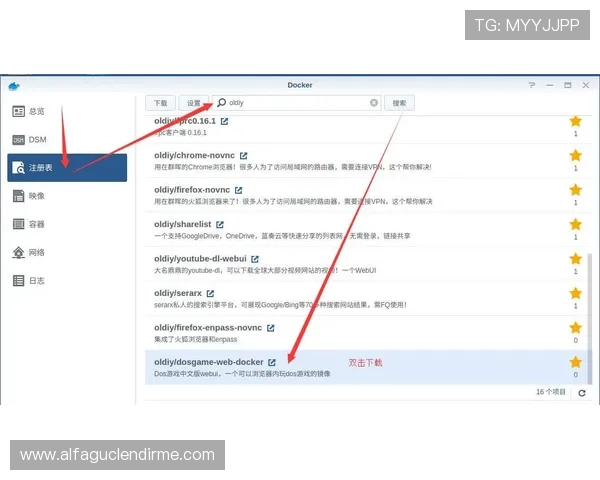The width and height of the screenshot is (600, 480).
Task: Select the oldiy/sharelist row name
Action: tap(183, 224)
